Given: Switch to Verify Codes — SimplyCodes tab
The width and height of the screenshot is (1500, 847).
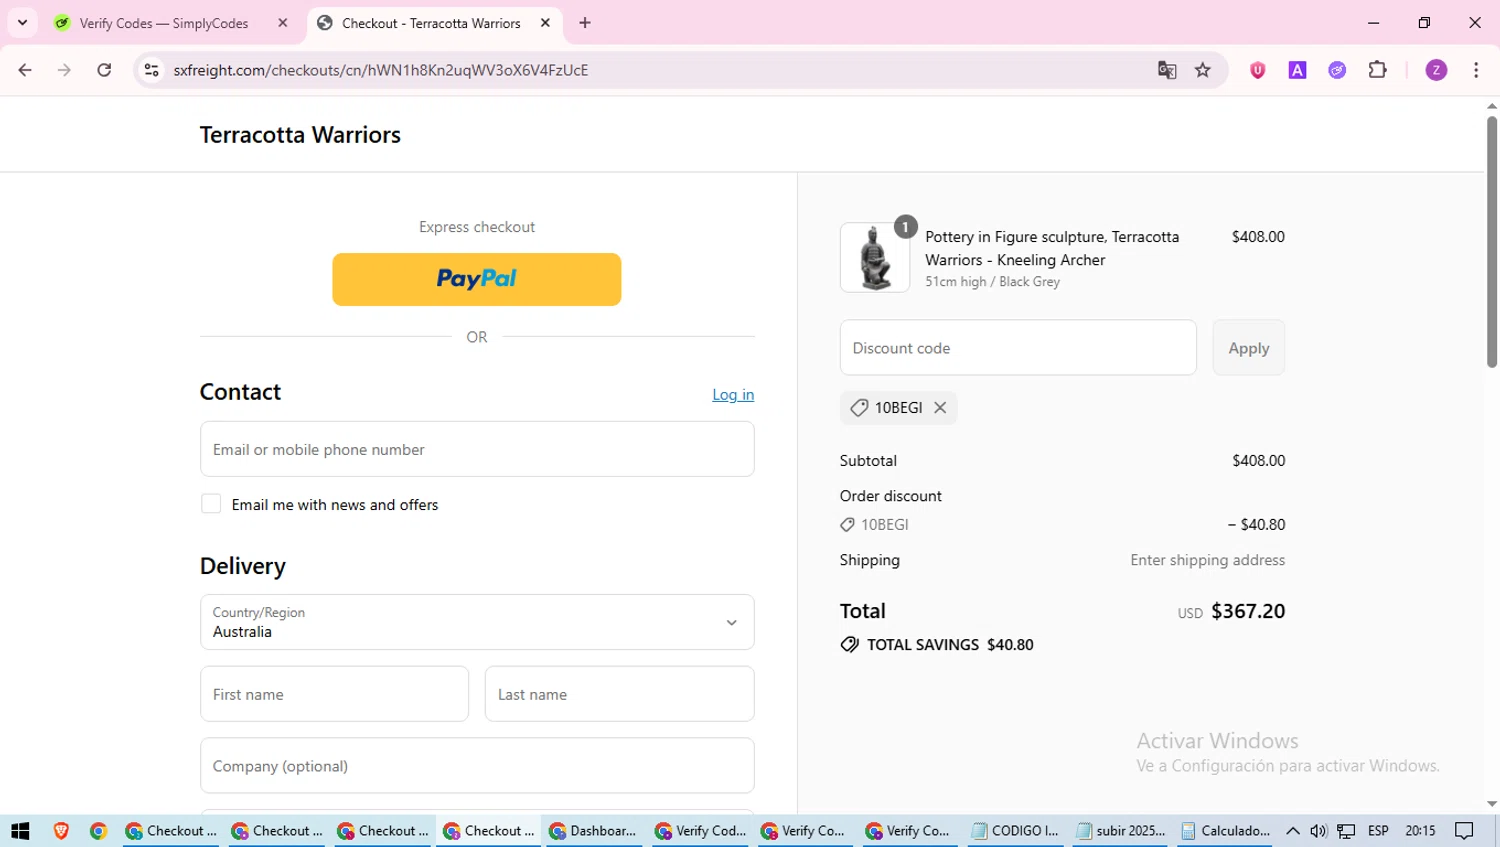Looking at the screenshot, I should (165, 23).
